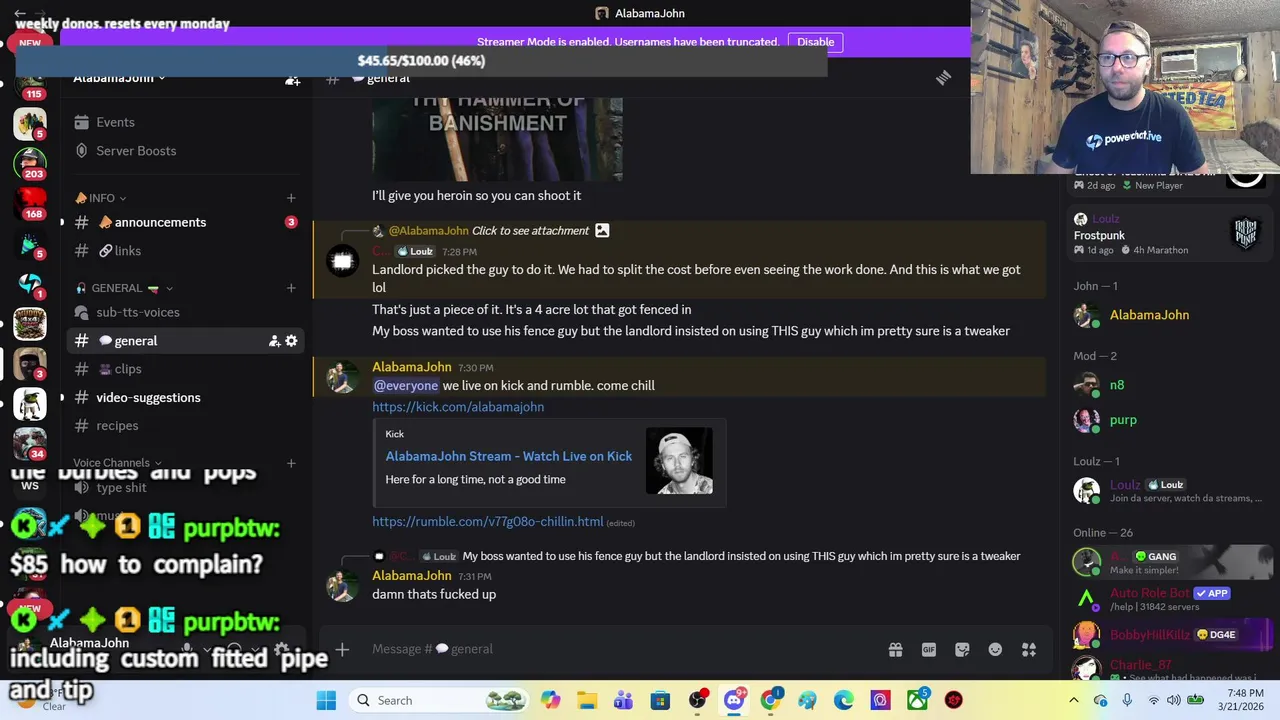Open emoji picker

995,649
